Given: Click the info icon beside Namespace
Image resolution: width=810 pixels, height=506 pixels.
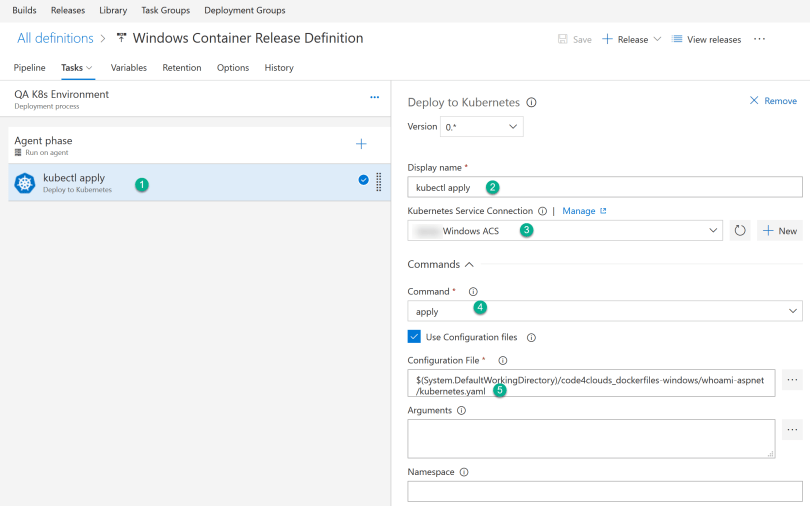Looking at the screenshot, I should point(464,472).
